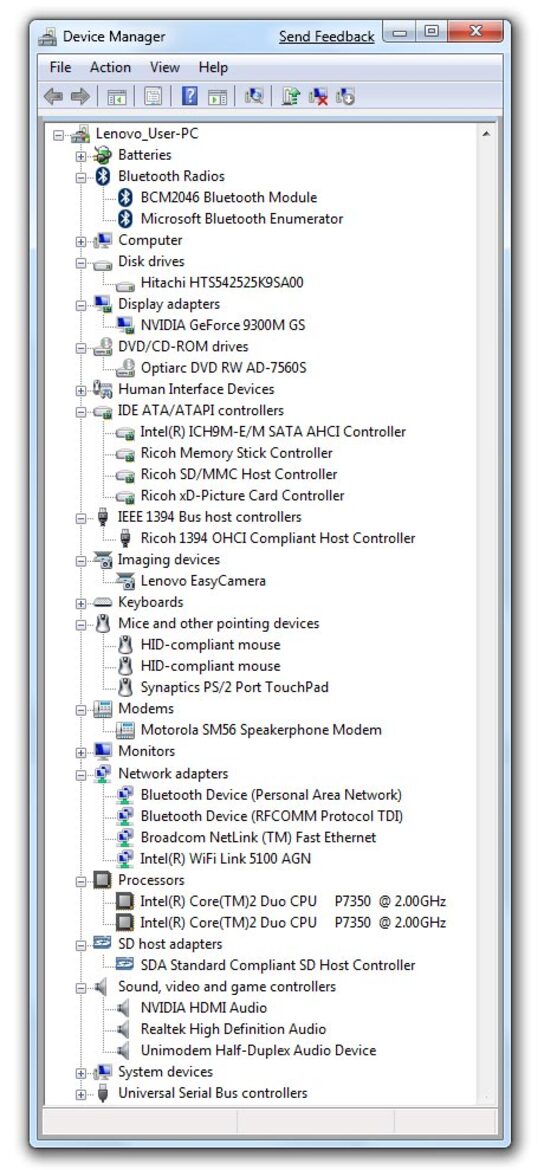Click the scrollbar up arrow

487,134
